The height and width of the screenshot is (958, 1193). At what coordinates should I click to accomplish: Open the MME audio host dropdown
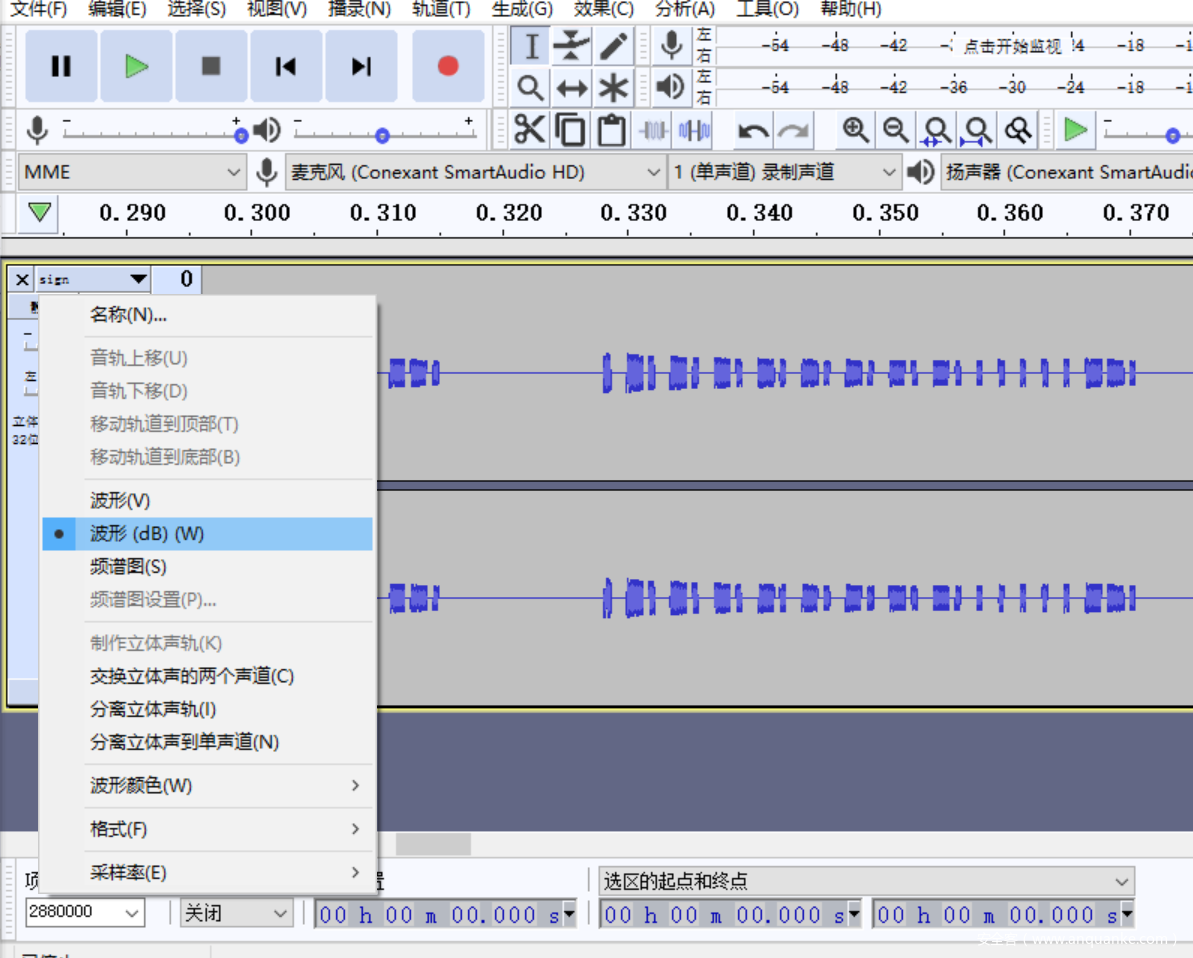point(132,172)
